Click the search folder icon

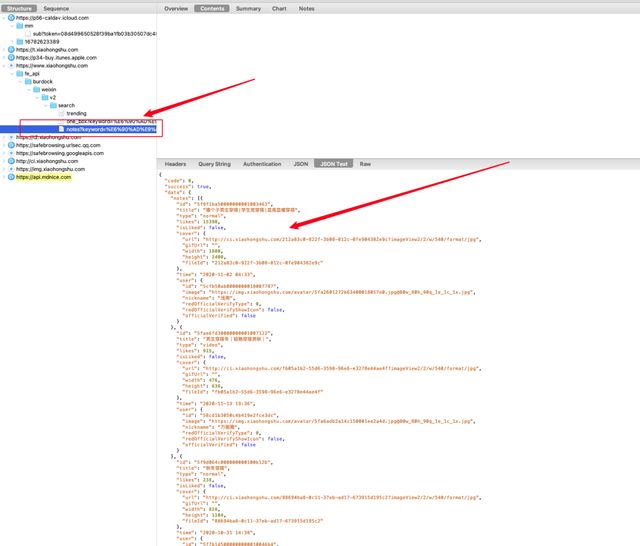(53, 105)
